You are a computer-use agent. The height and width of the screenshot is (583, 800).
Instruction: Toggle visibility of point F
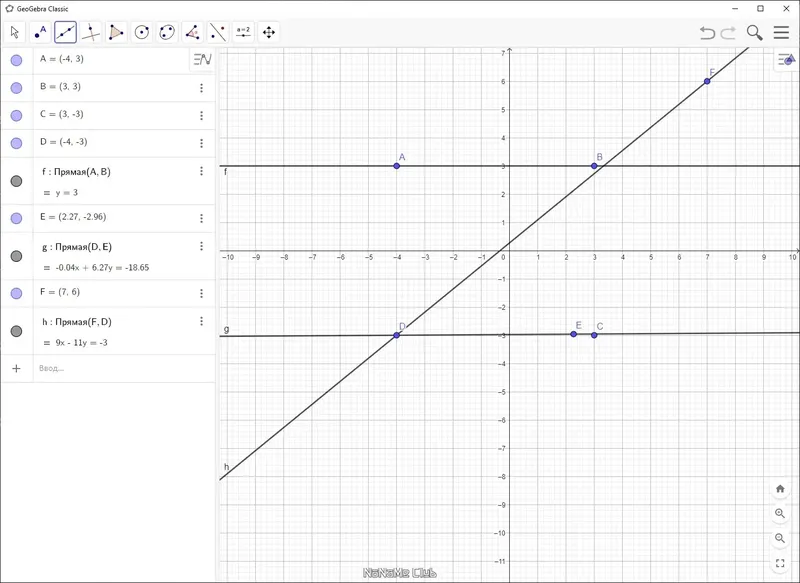coord(16,293)
